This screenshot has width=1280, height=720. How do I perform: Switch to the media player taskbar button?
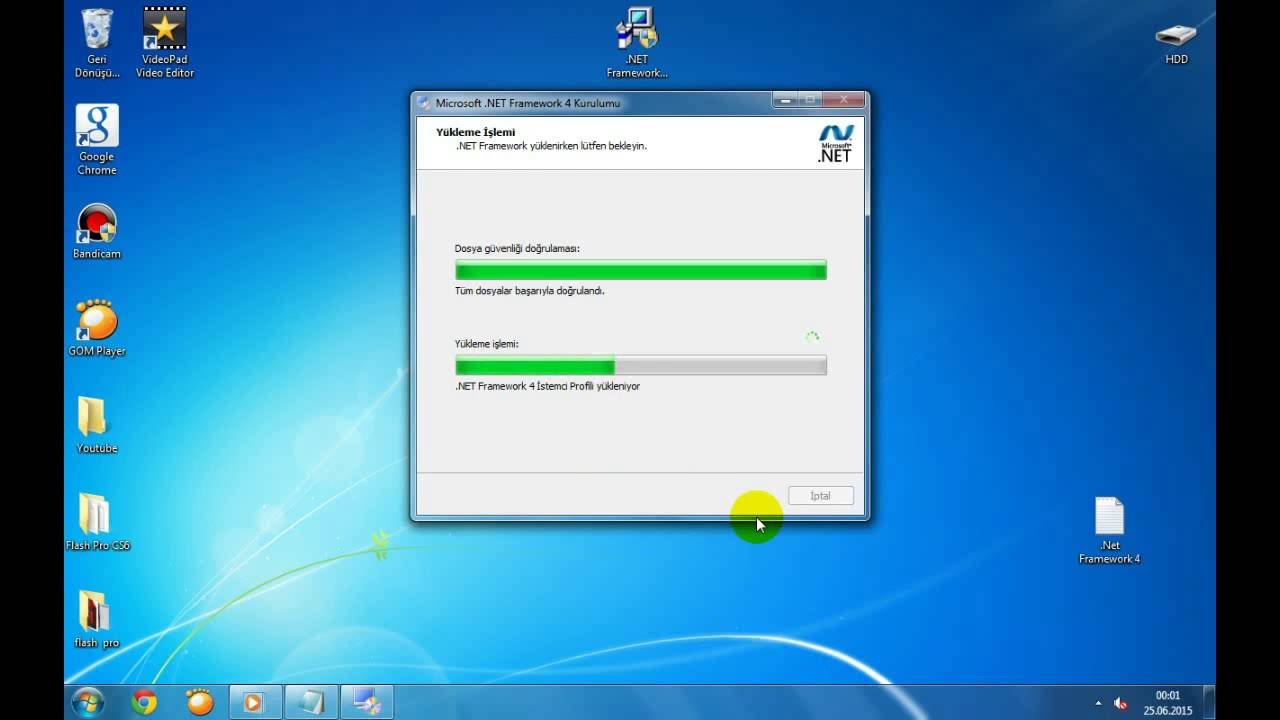(x=255, y=702)
